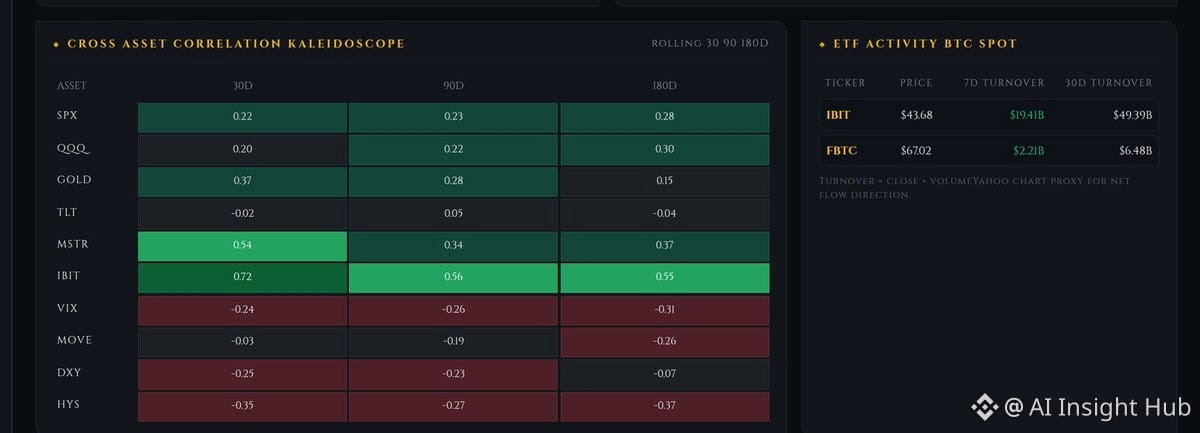
Task: Select DXY 90D value -0.23
Action: pos(453,374)
